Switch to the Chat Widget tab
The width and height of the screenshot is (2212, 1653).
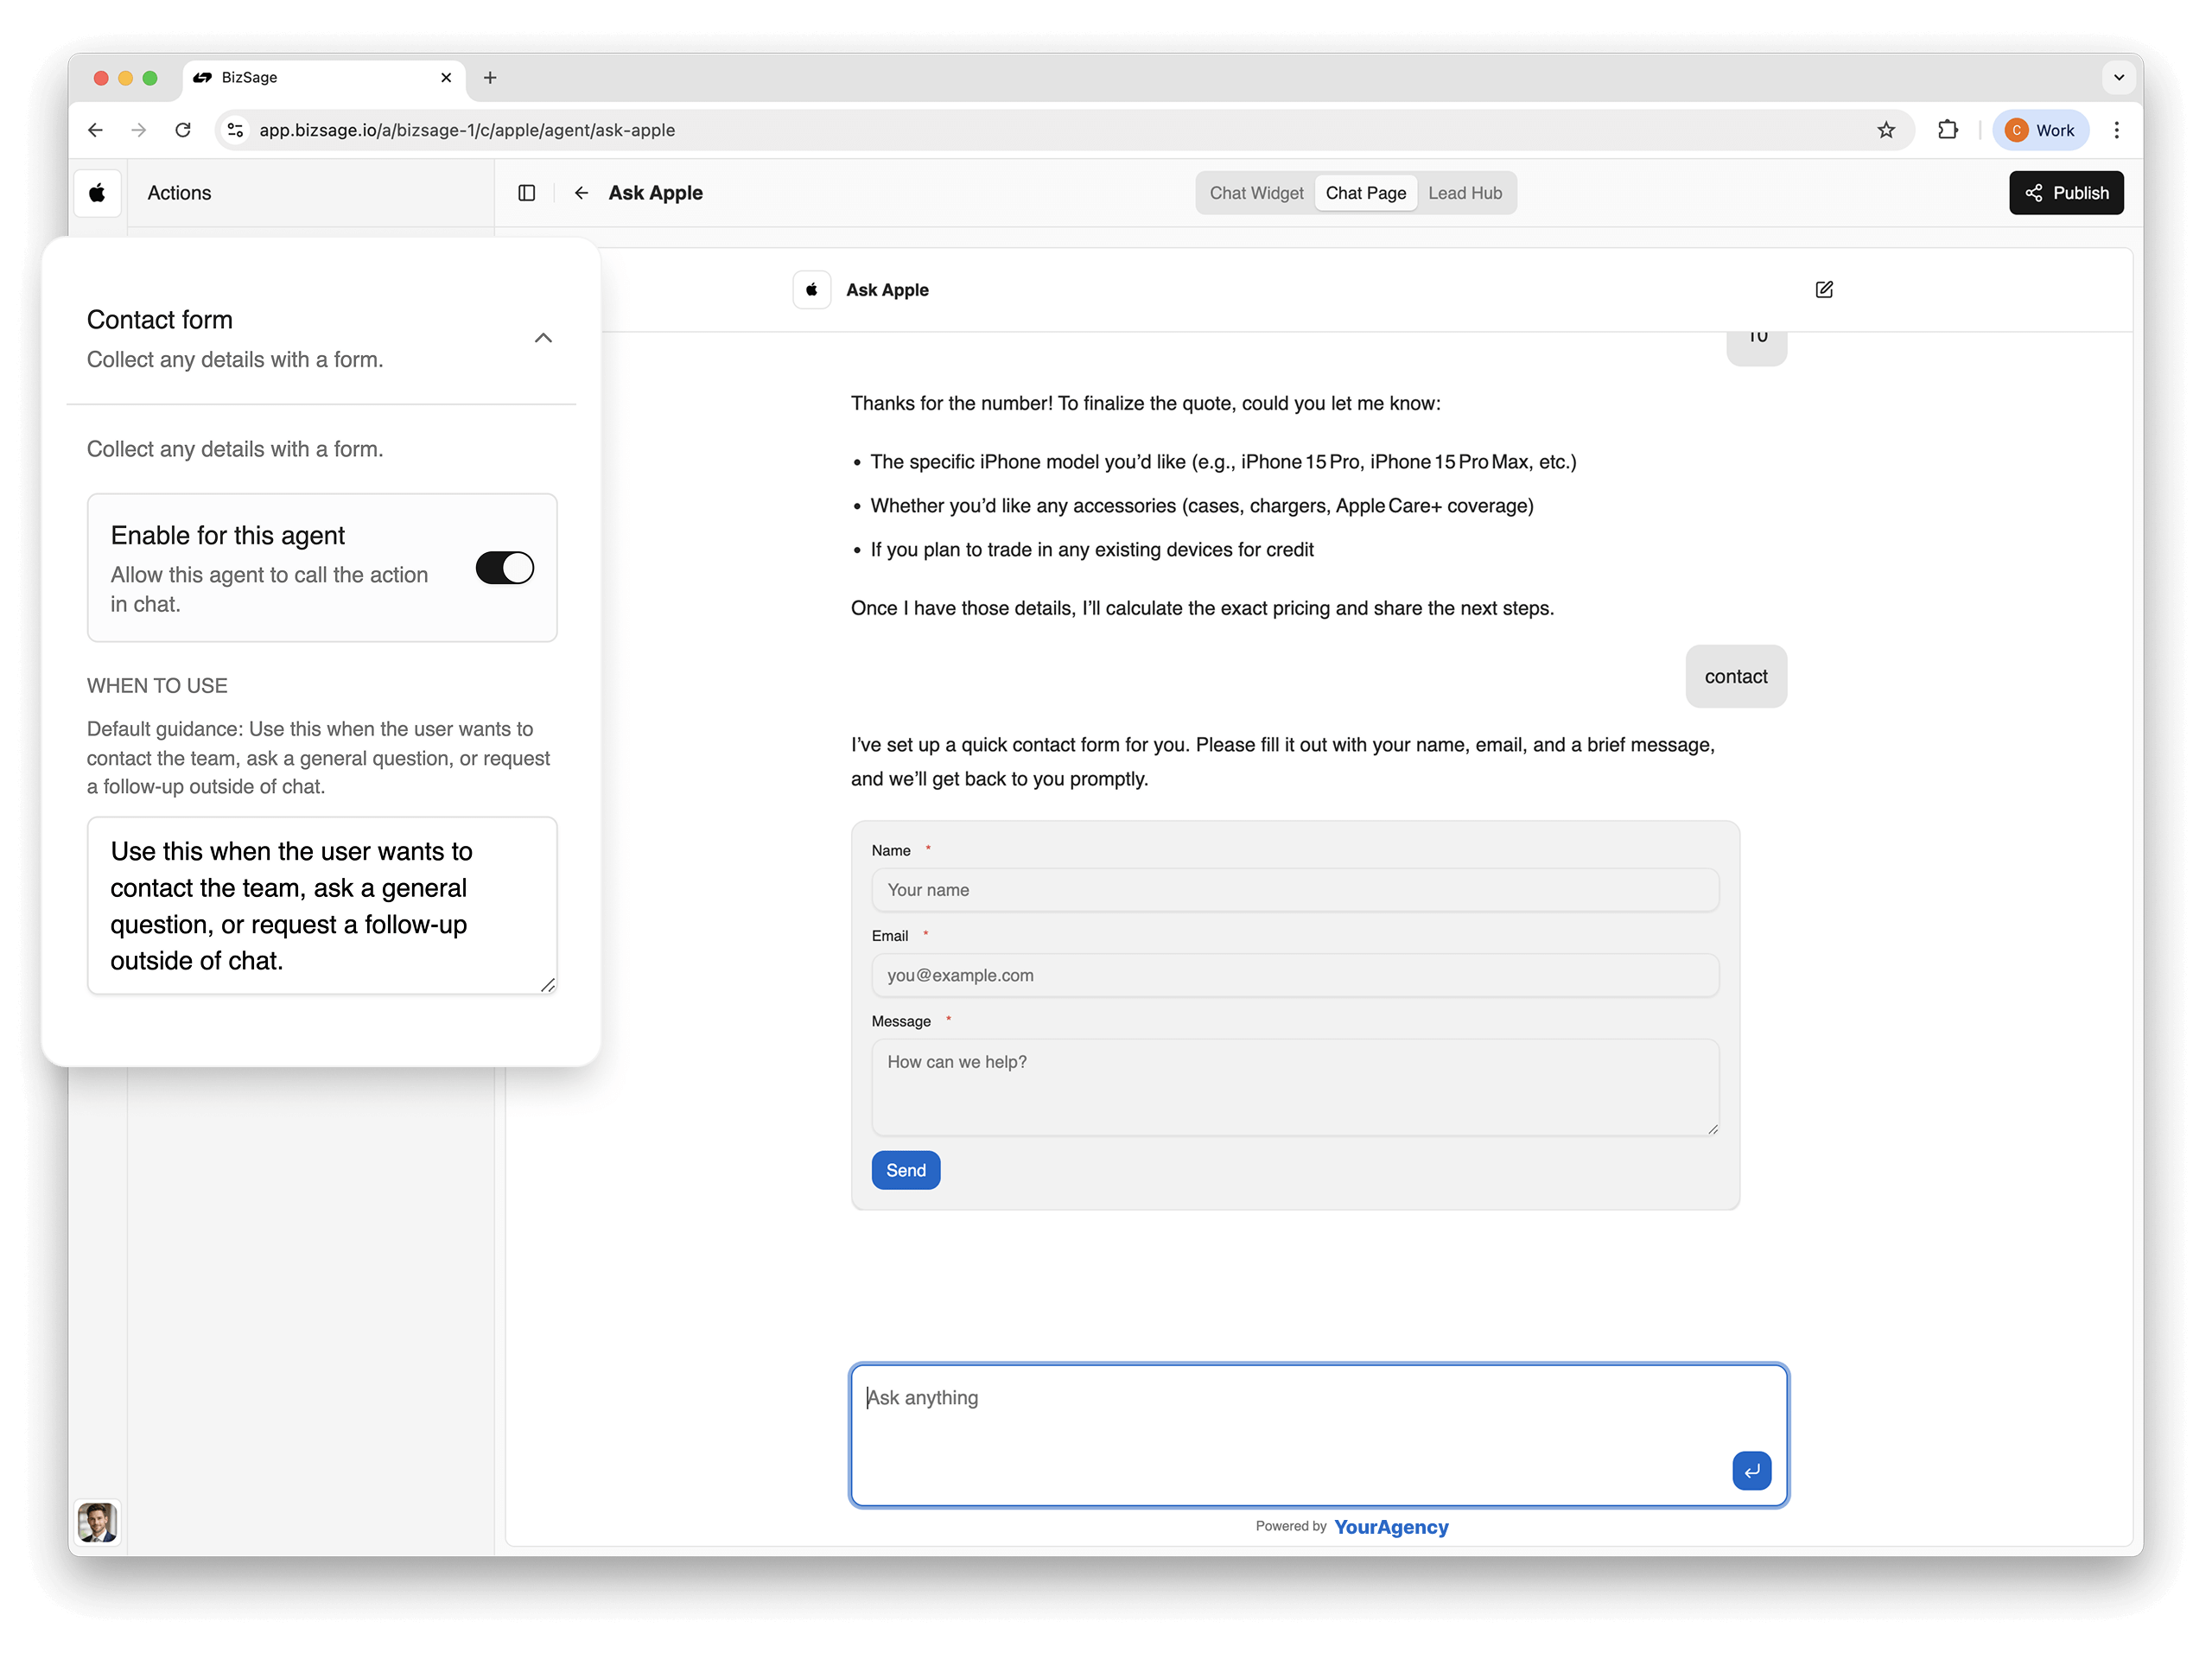pos(1256,193)
